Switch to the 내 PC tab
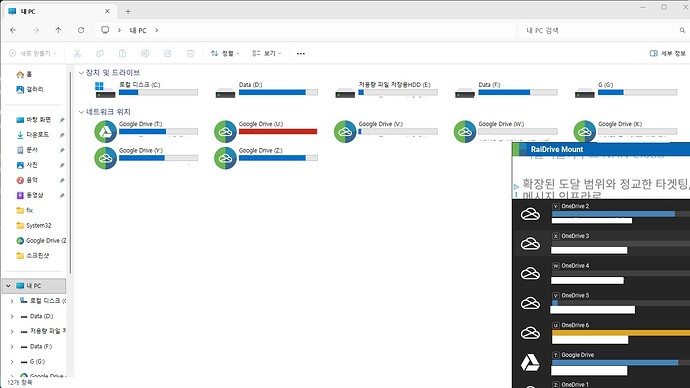Screen dimensions: 690x388 (59, 11)
